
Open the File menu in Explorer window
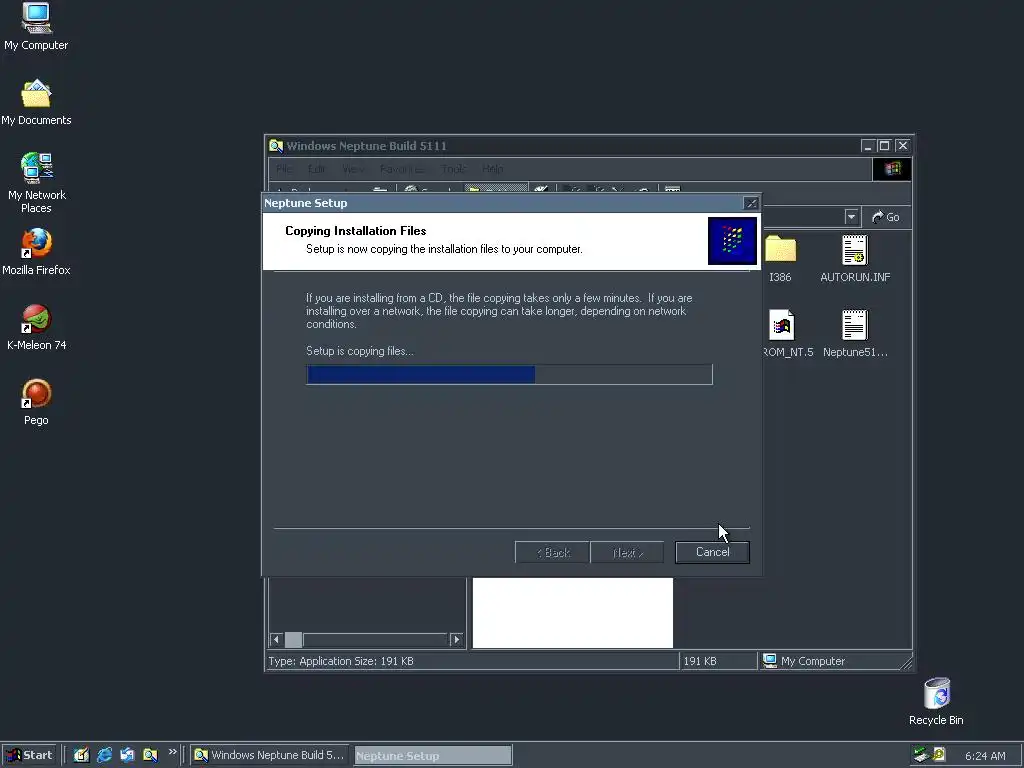coord(284,169)
